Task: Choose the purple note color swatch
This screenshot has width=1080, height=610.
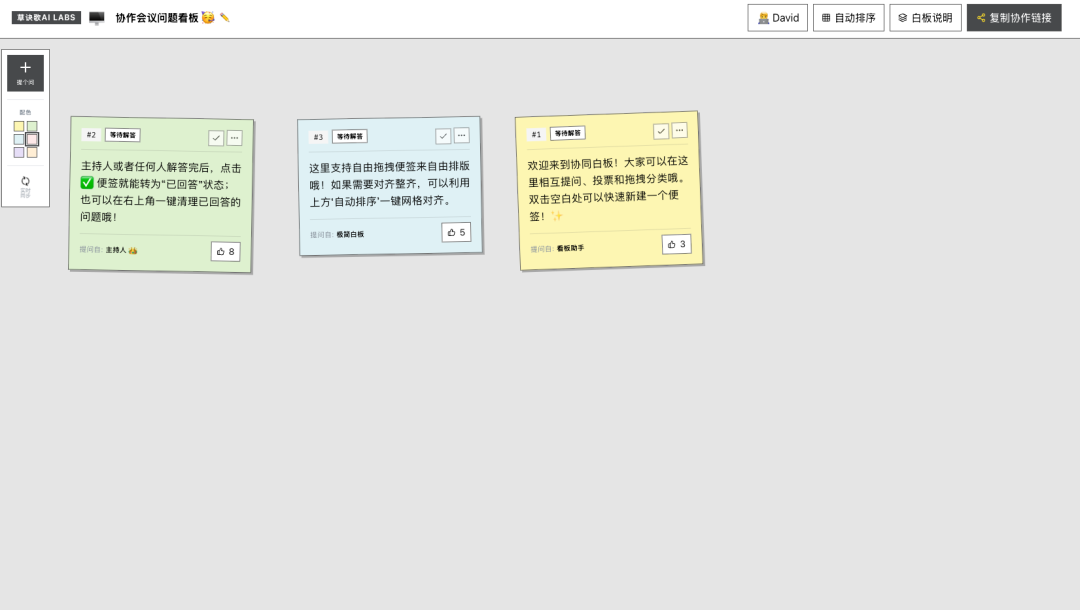Action: pyautogui.click(x=19, y=152)
